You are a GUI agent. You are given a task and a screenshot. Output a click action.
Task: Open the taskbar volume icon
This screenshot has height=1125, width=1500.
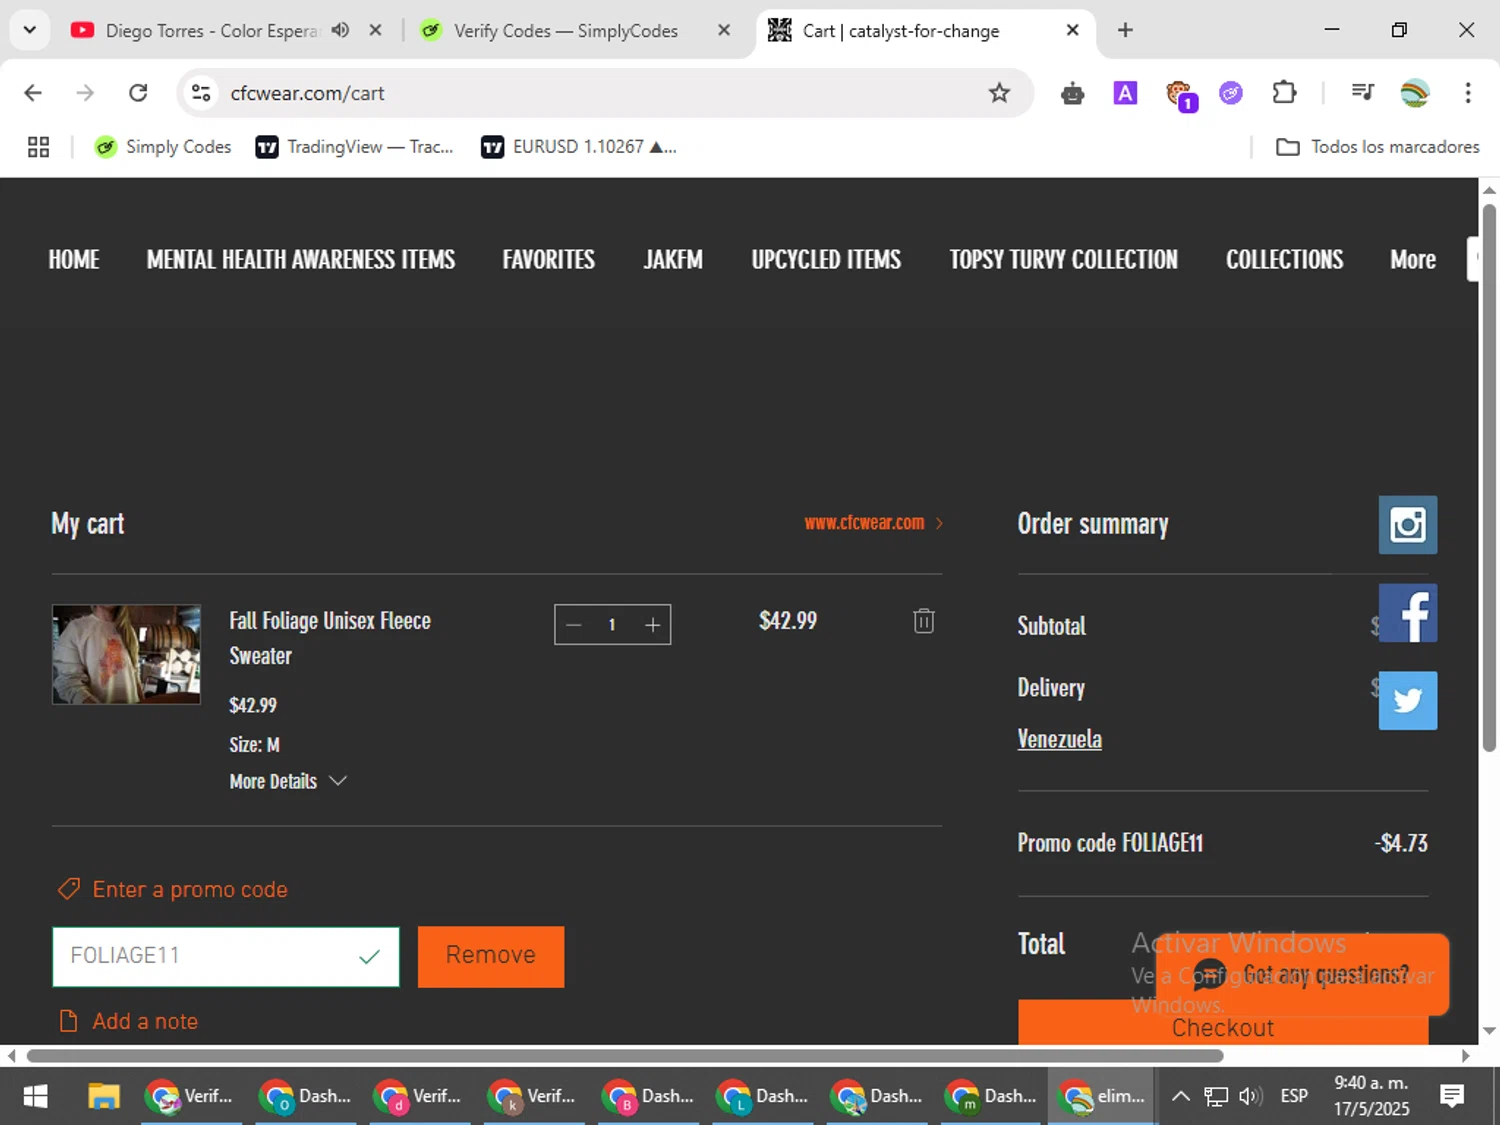(1250, 1096)
